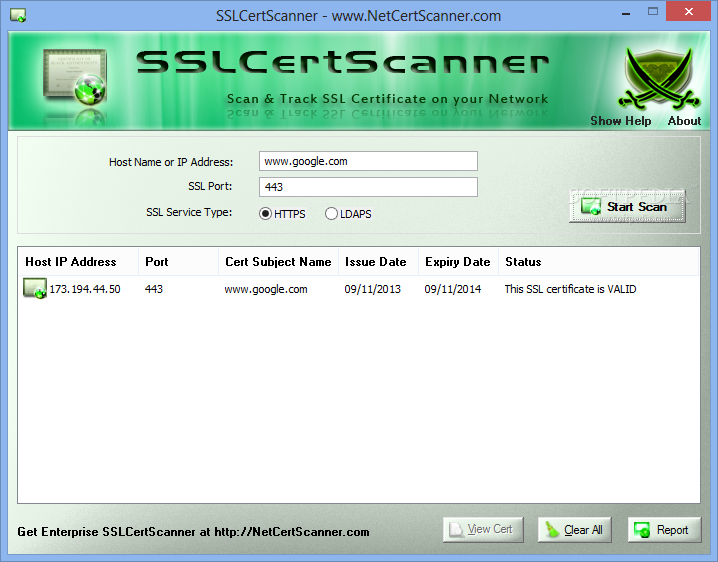The image size is (718, 562).
Task: Click the Get Enterprise SSLCertScanner footer text
Action: 193,532
